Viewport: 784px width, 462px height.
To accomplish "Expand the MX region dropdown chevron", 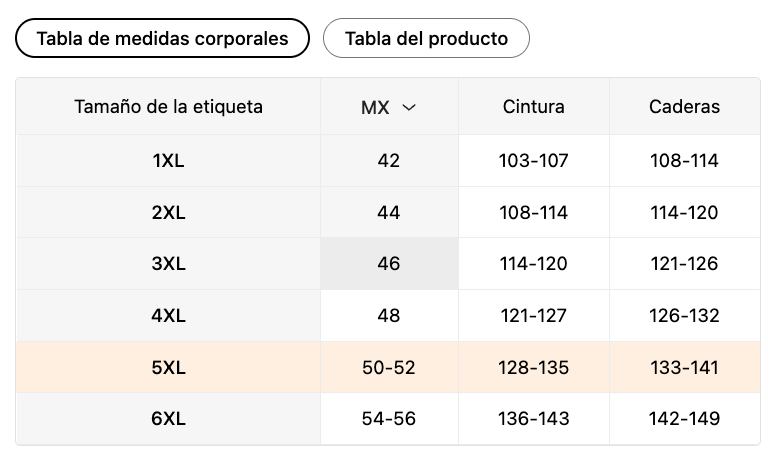I will pyautogui.click(x=409, y=107).
